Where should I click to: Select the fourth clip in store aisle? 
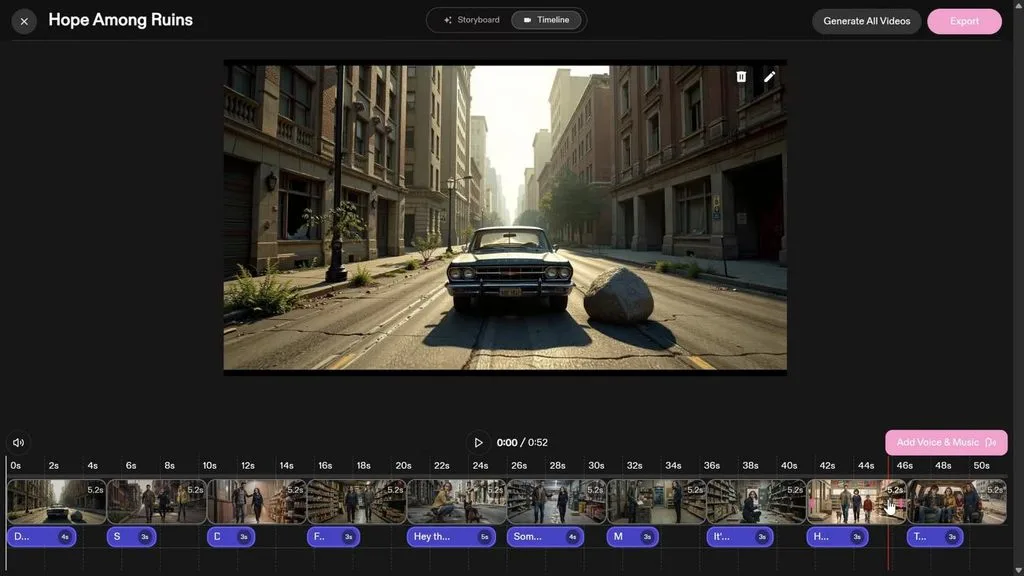click(x=356, y=502)
